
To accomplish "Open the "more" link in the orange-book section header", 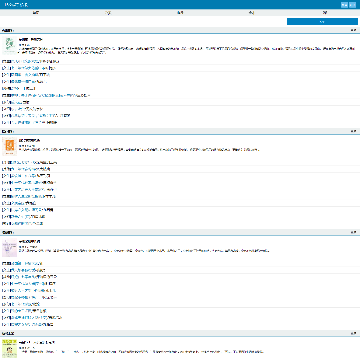I will pos(353,131).
